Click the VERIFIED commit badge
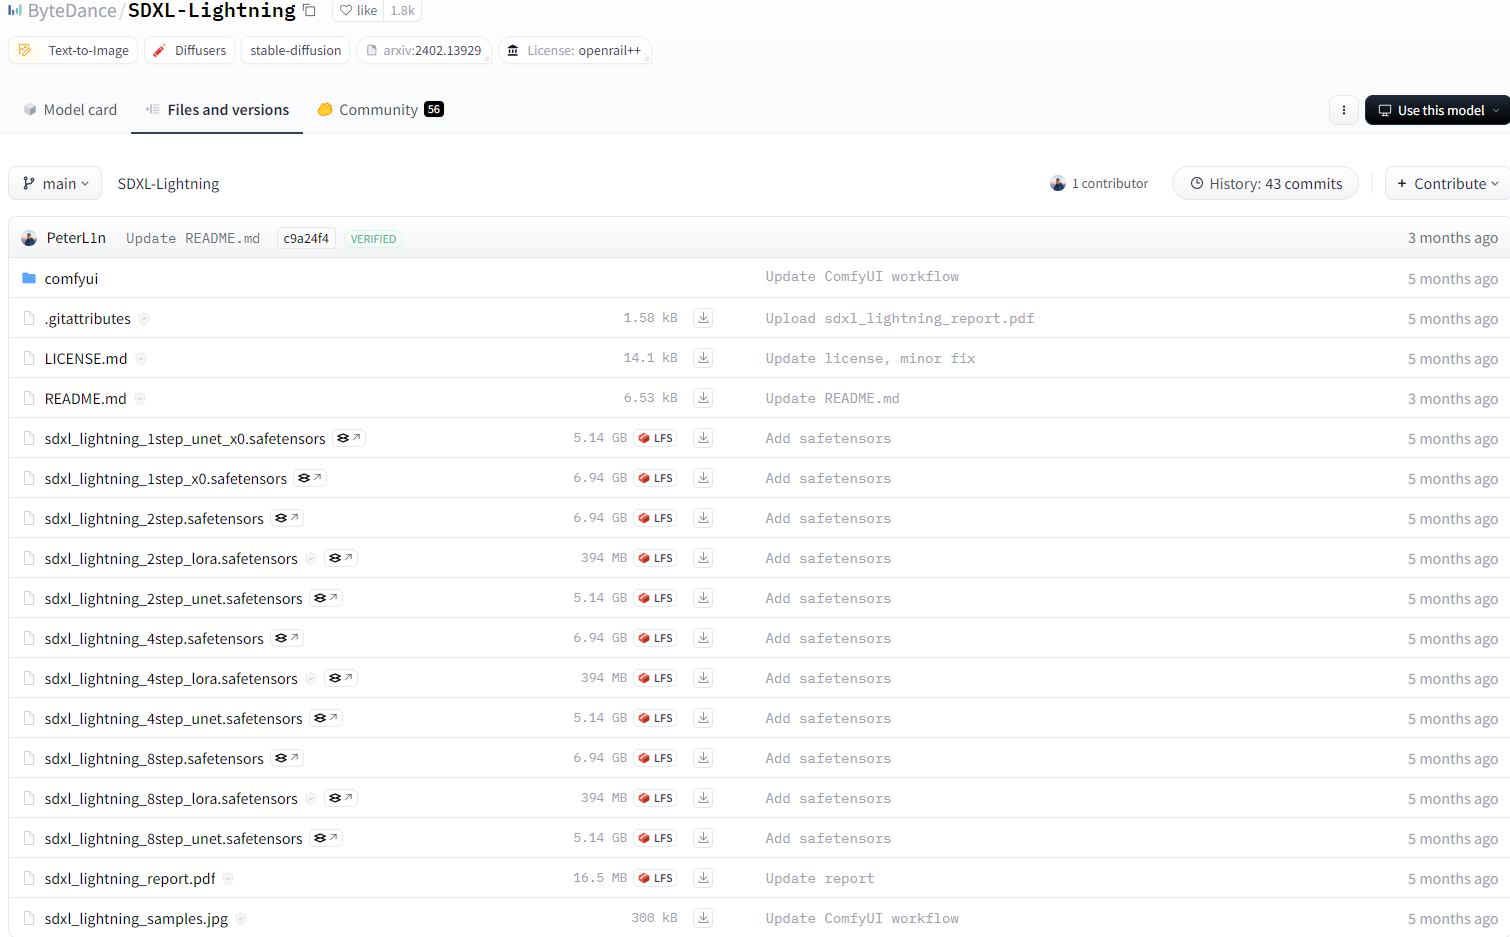This screenshot has height=937, width=1510. click(373, 239)
